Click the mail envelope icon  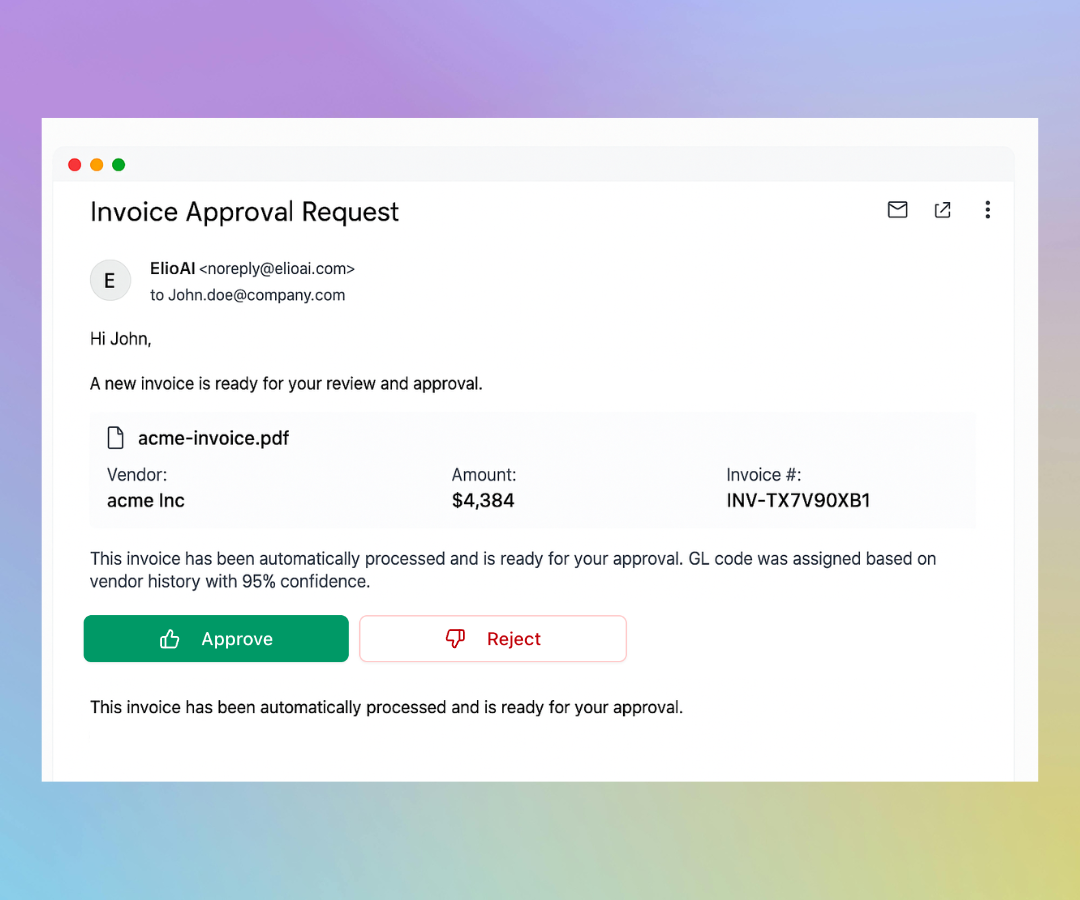click(x=897, y=209)
